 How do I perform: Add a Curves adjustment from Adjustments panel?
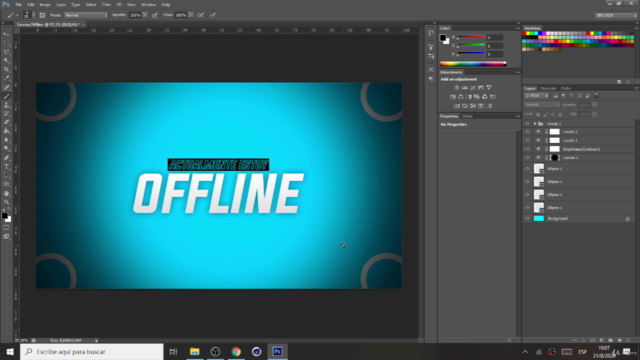click(473, 88)
